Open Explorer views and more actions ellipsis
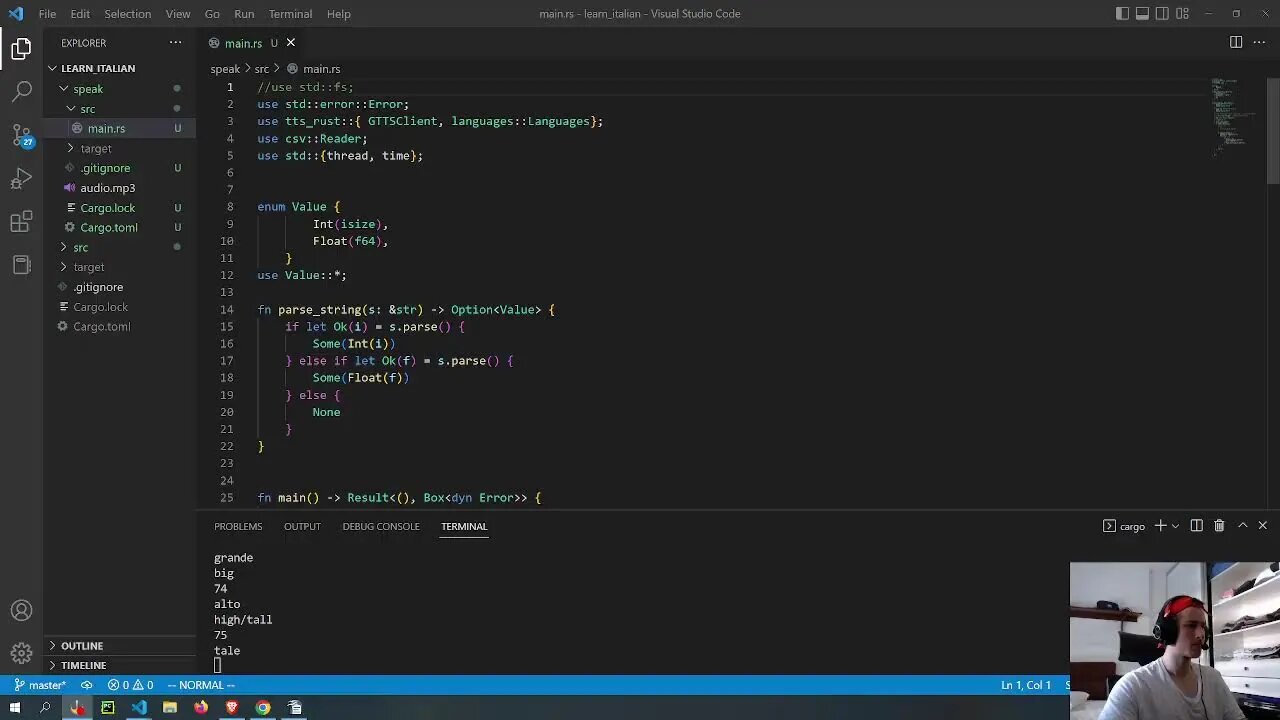Viewport: 1280px width, 720px height. 176,43
